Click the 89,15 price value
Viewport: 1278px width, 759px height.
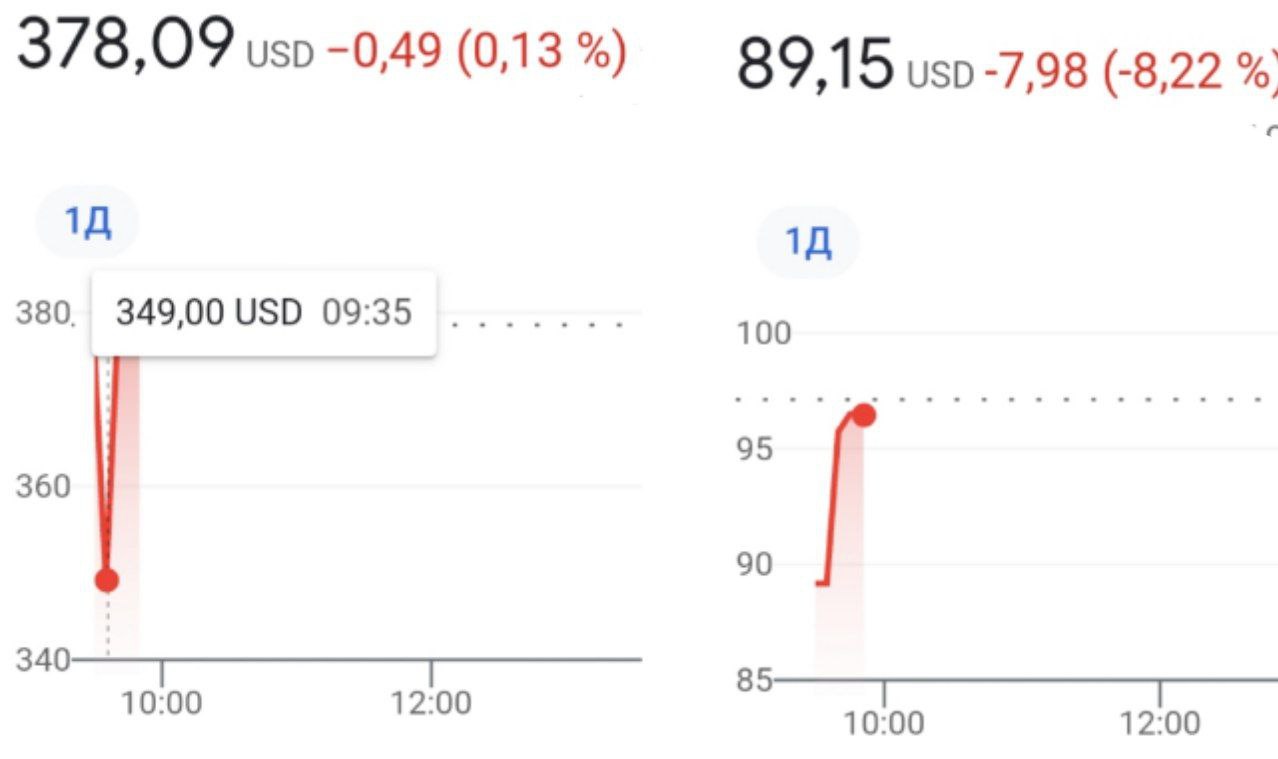pos(814,65)
